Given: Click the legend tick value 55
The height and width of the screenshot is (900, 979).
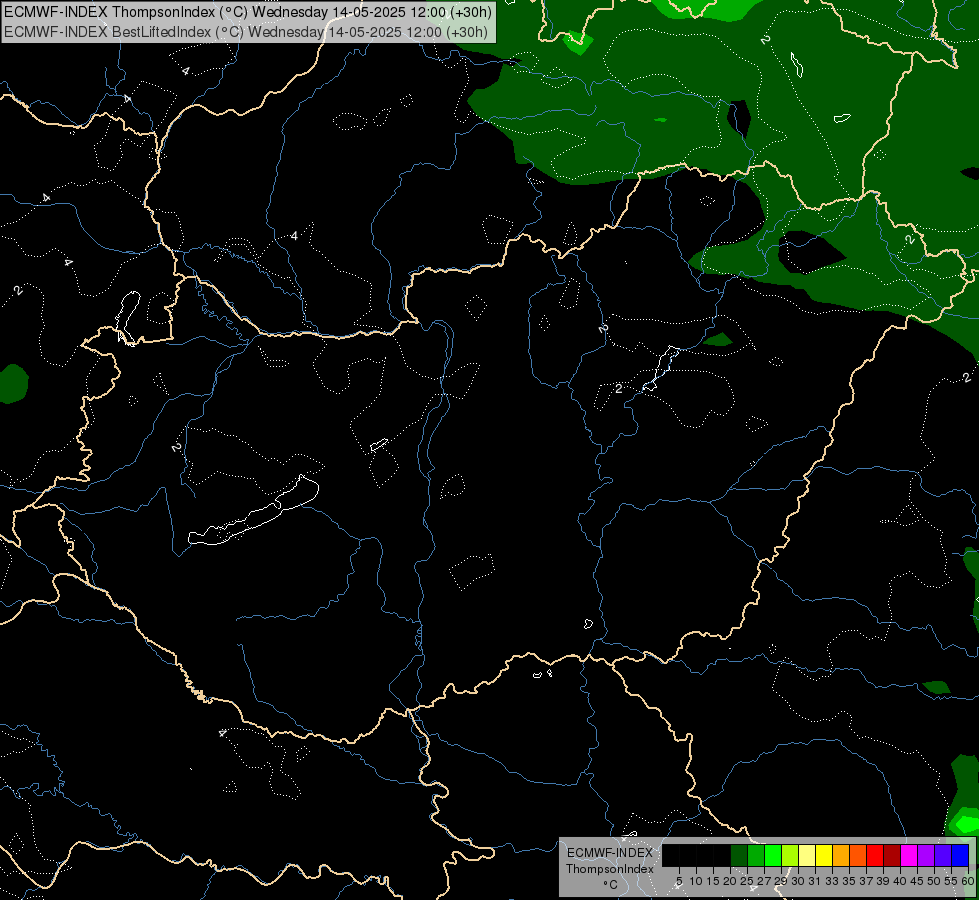Looking at the screenshot, I should pyautogui.click(x=951, y=881).
